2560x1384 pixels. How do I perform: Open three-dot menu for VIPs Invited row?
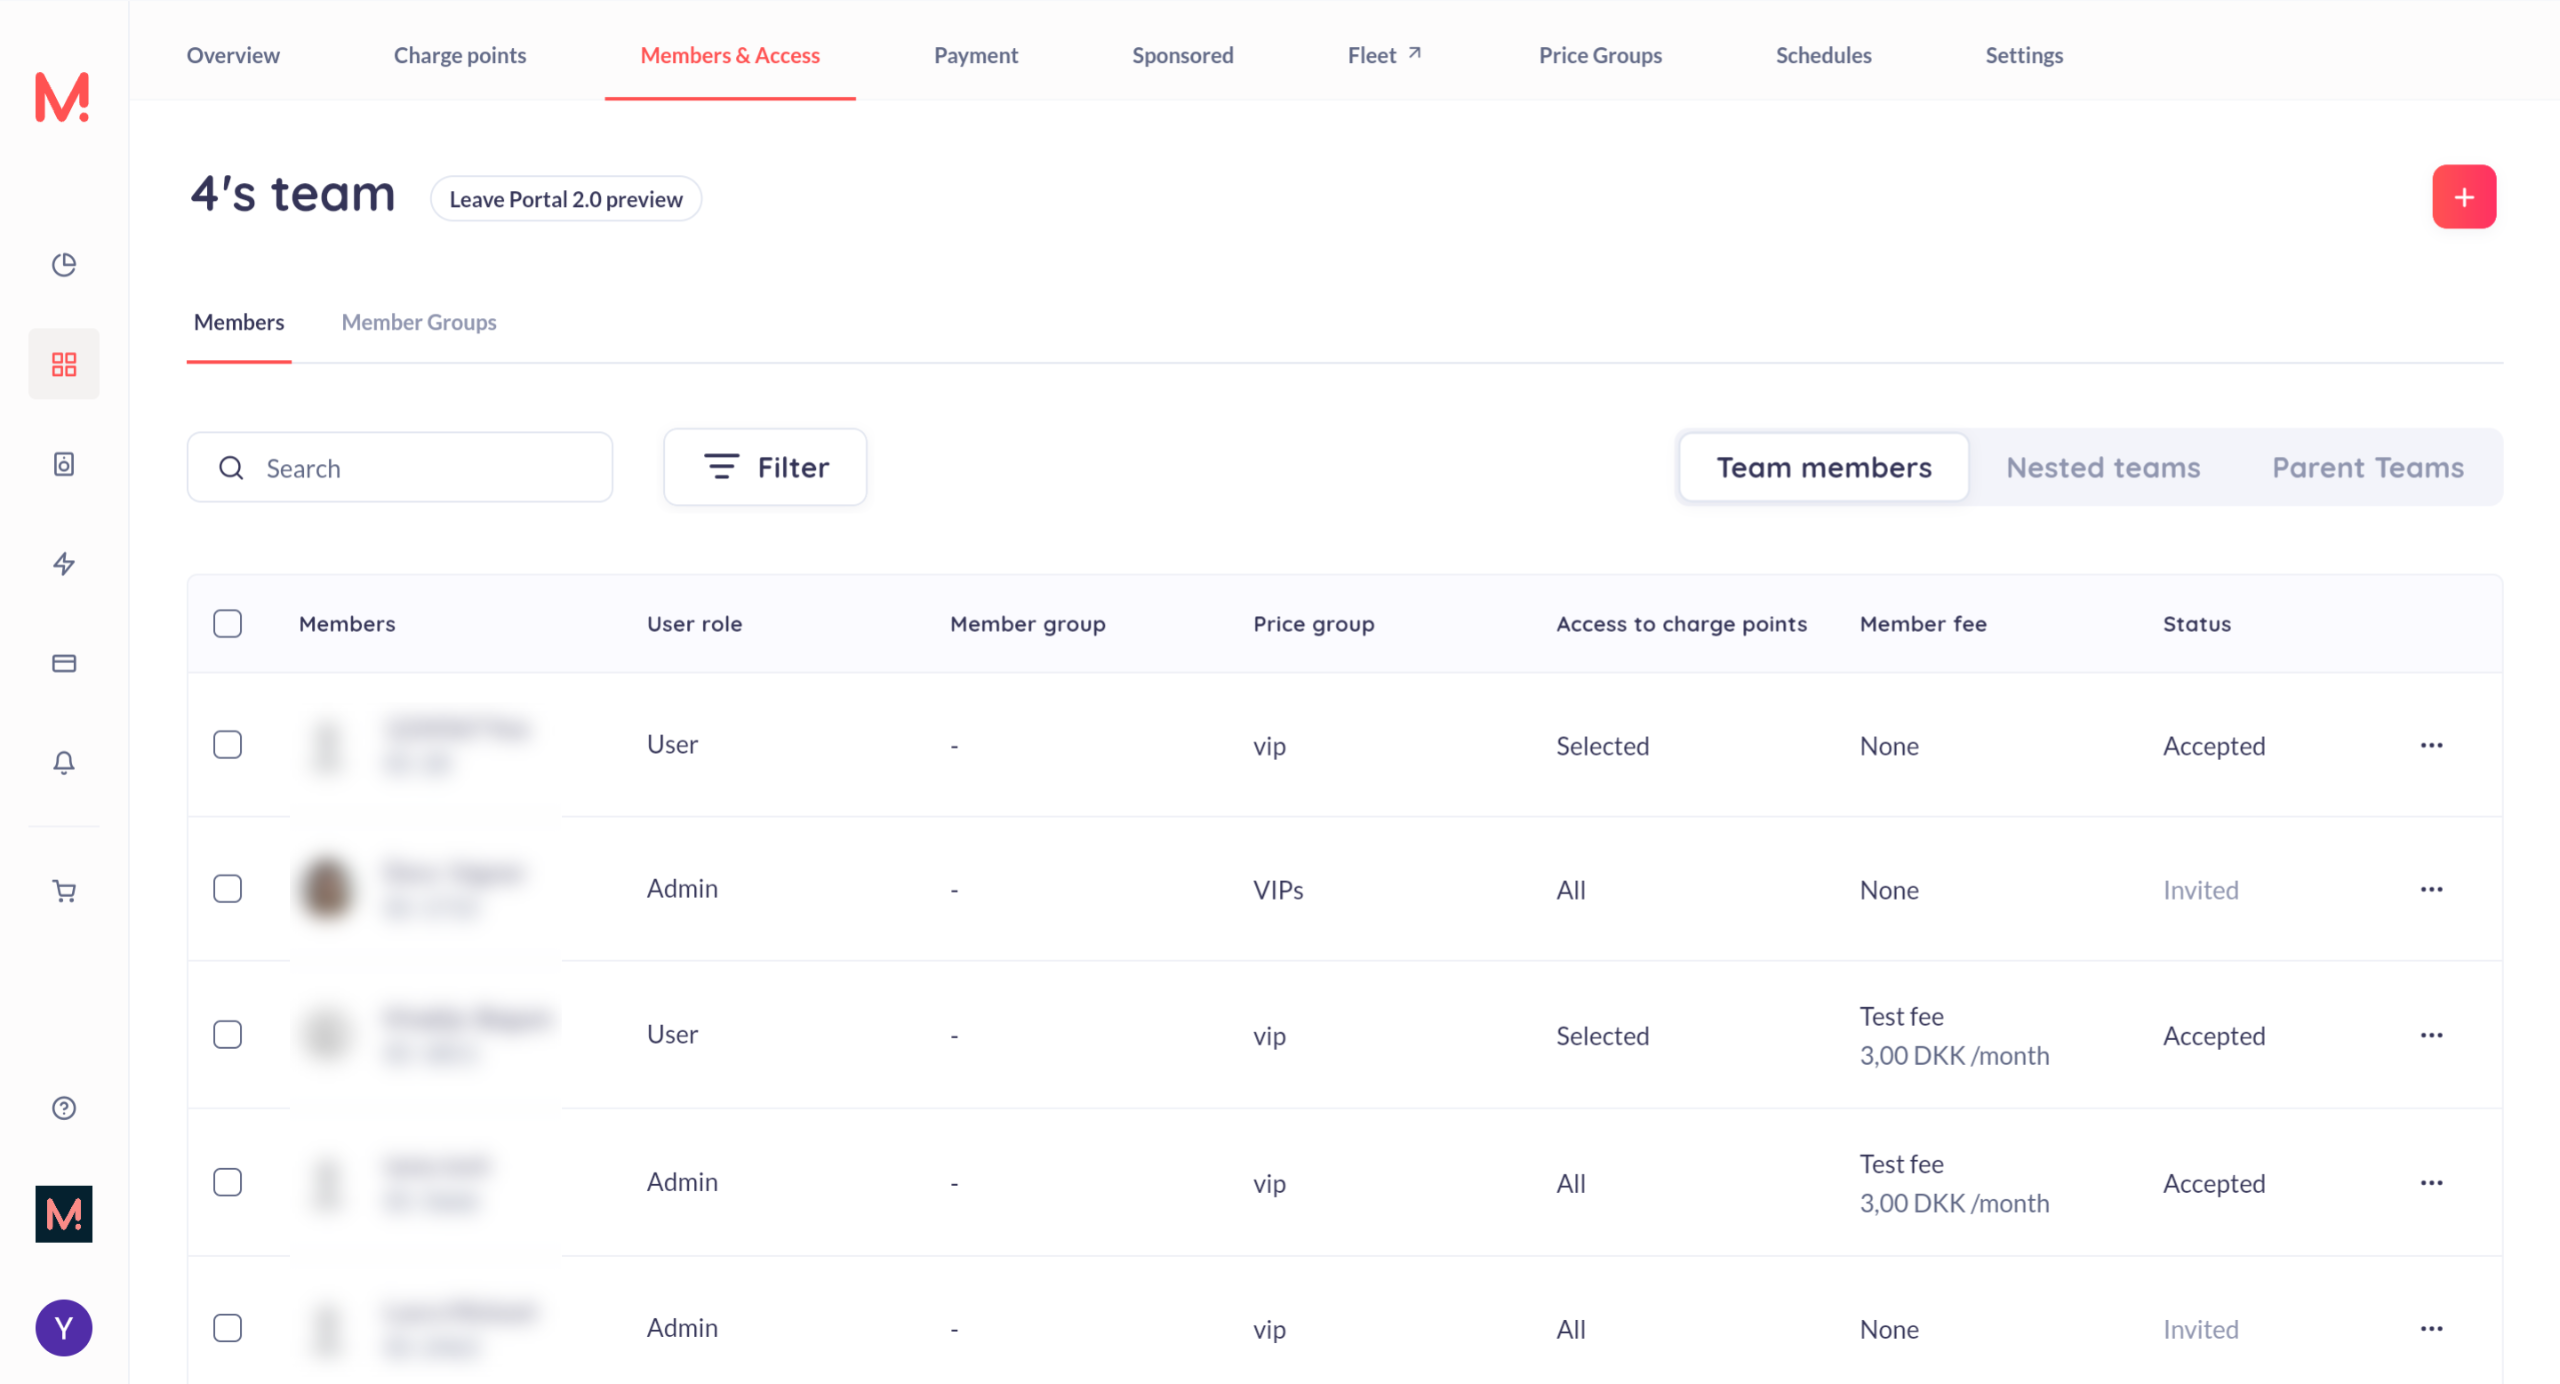pos(2432,889)
